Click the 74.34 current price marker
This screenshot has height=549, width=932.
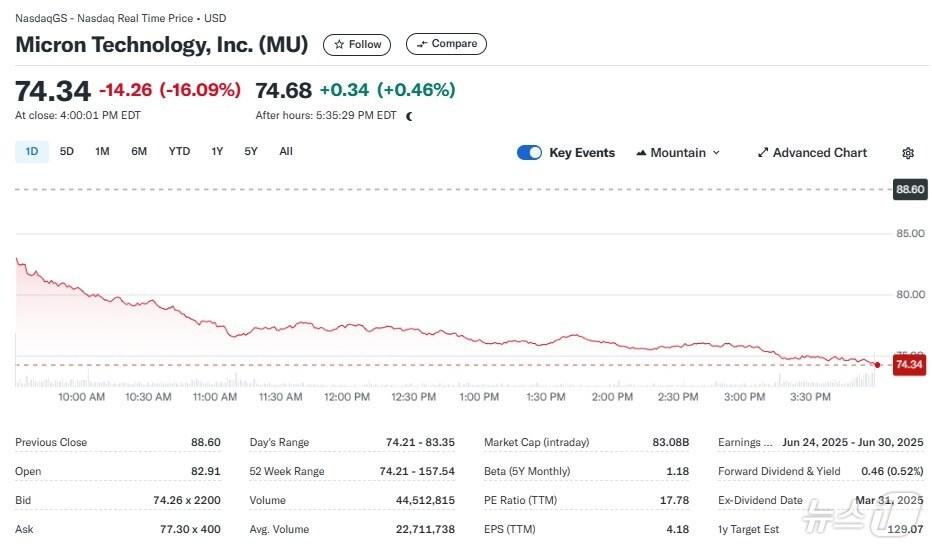point(908,365)
